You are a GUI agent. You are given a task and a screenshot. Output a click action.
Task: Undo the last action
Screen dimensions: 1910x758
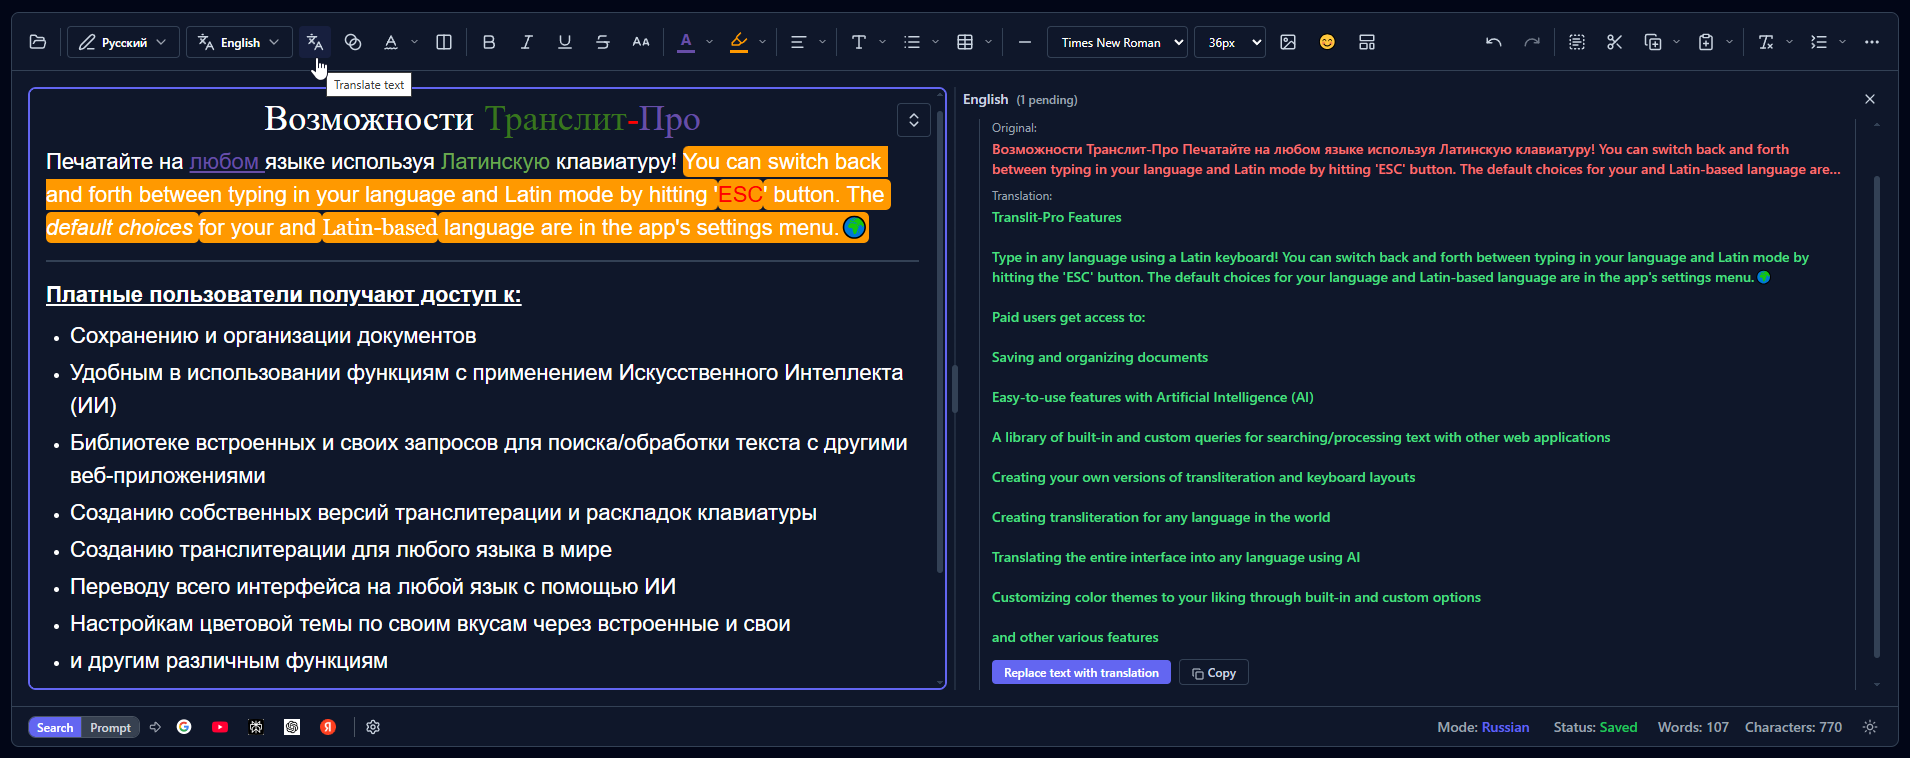1493,42
